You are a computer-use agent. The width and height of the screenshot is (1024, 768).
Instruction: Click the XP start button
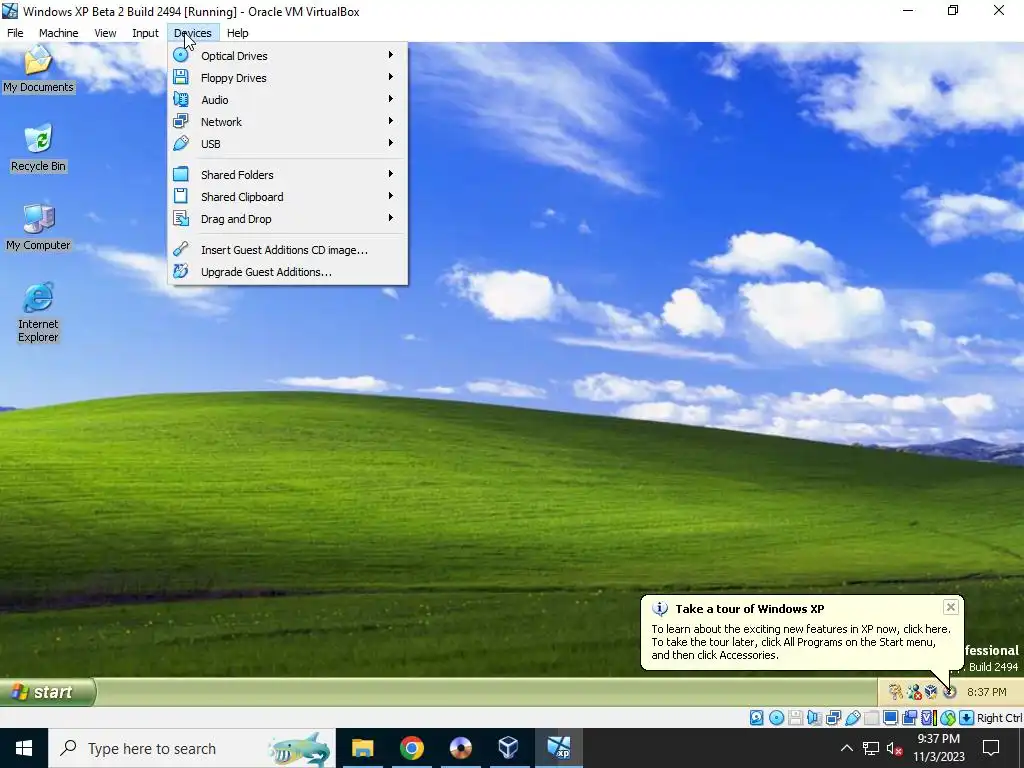pos(48,692)
